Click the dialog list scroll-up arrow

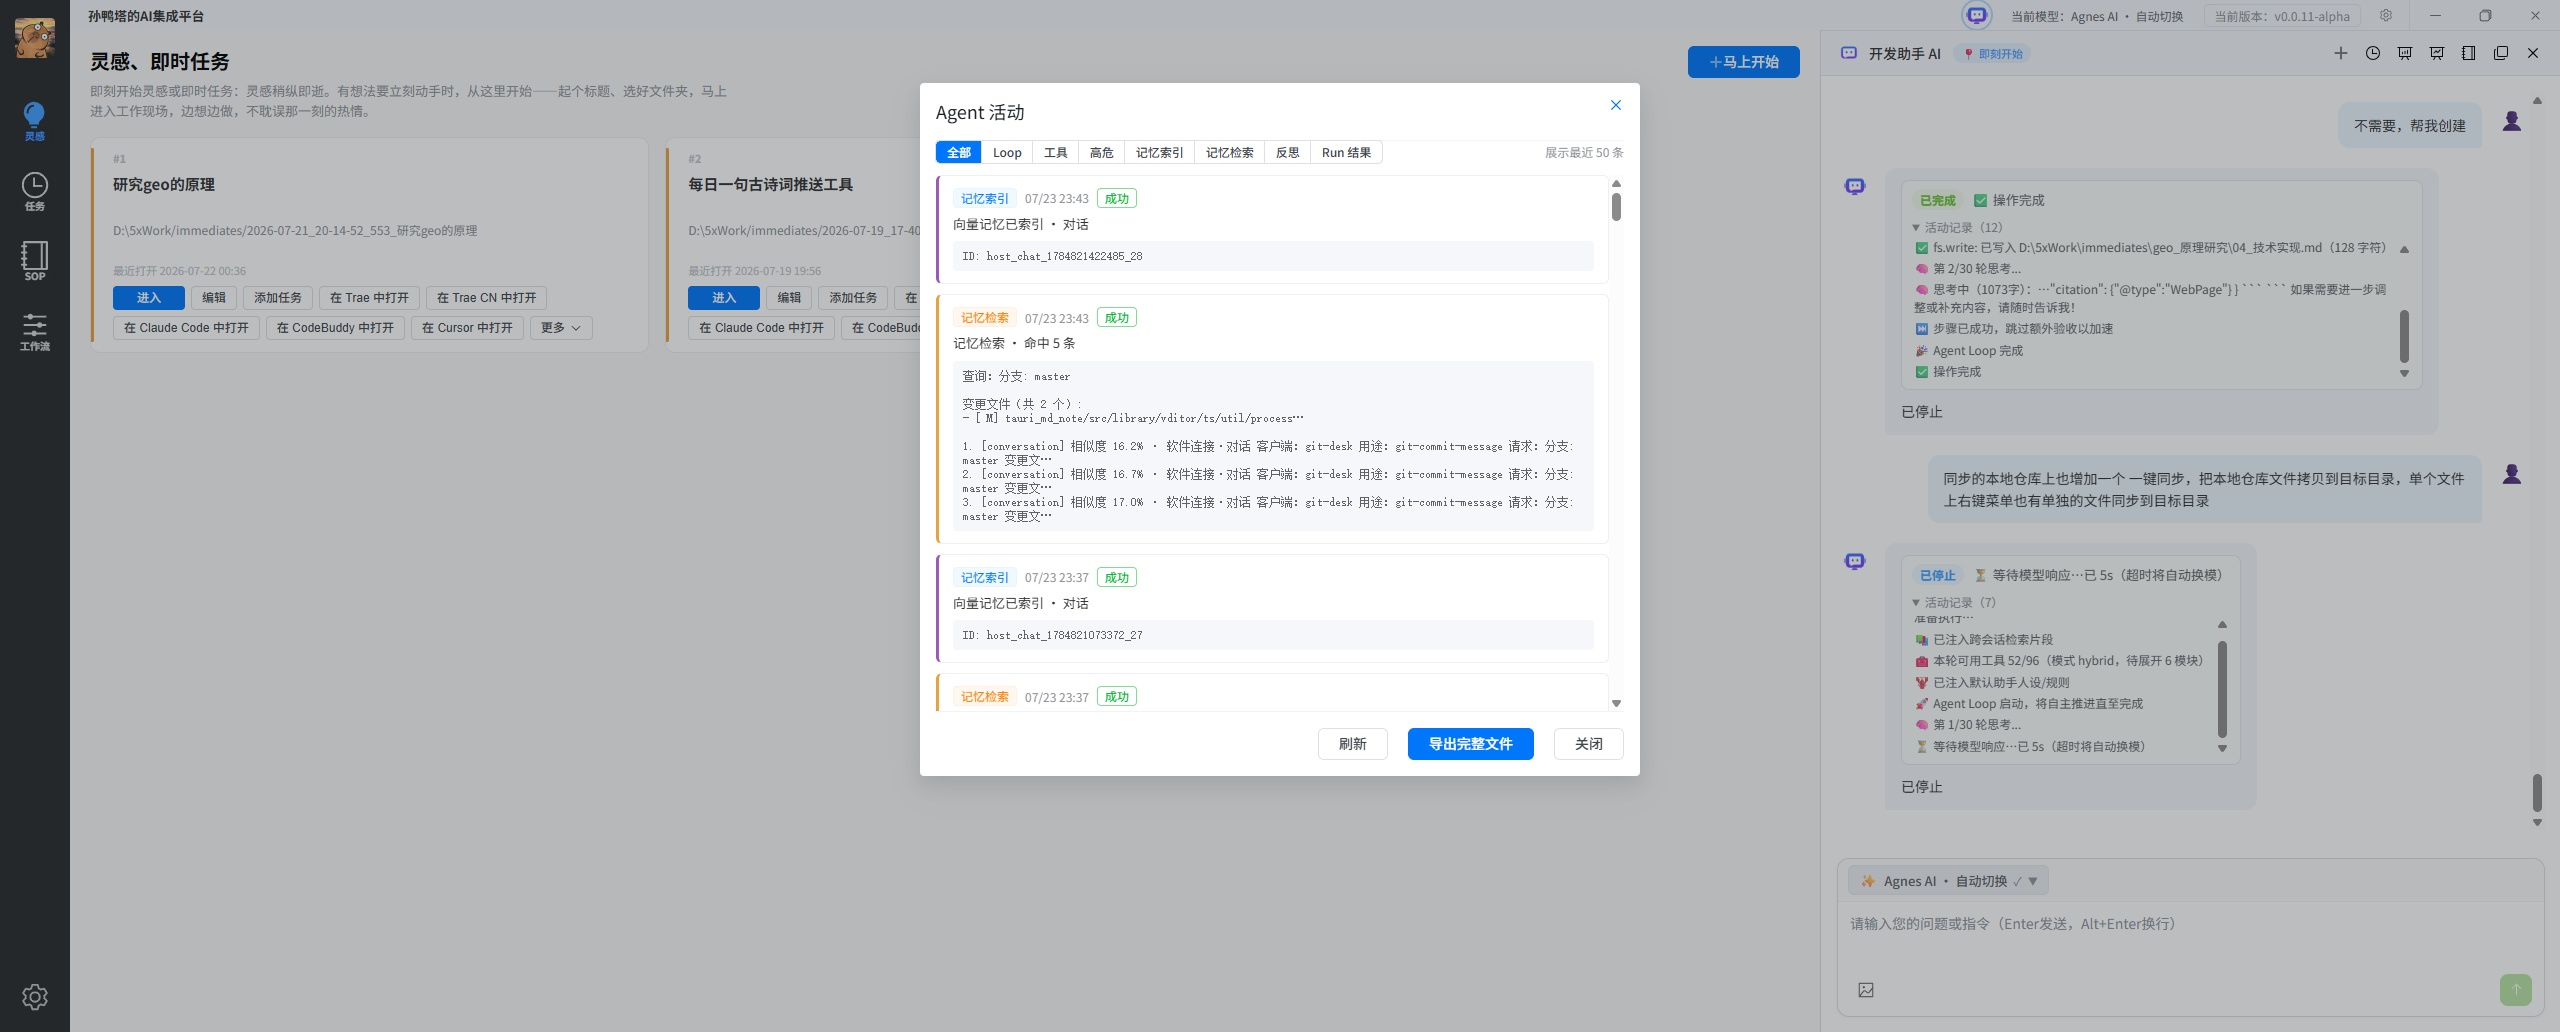1616,184
